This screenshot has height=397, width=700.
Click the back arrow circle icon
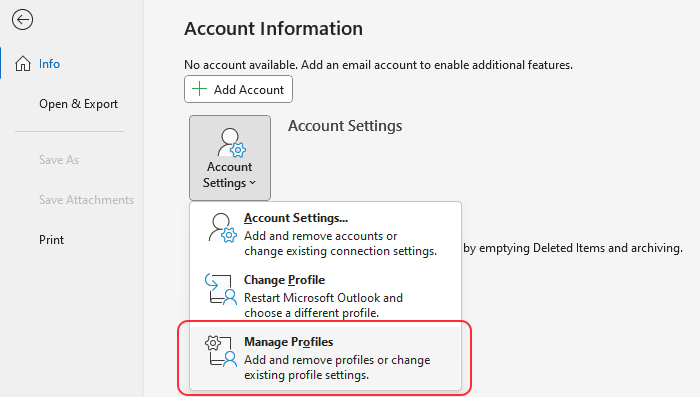coord(22,20)
